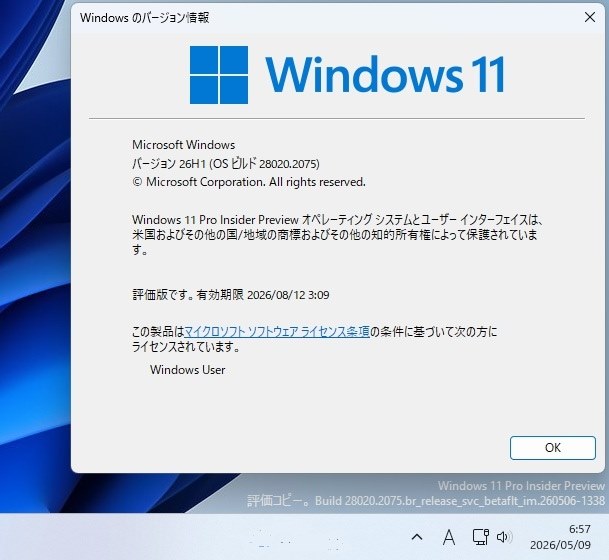Click the Windows 11 logo image
609x560 pixels.
(347, 75)
